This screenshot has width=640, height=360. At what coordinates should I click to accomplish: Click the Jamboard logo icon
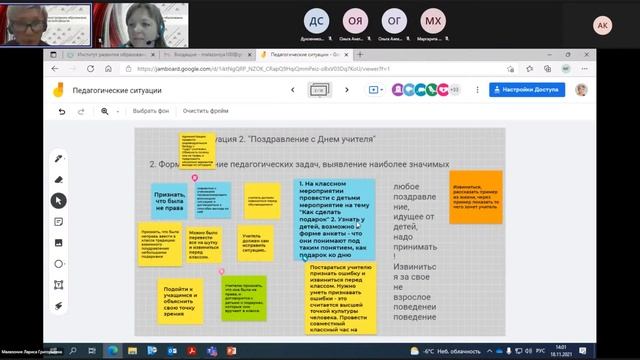(59, 90)
